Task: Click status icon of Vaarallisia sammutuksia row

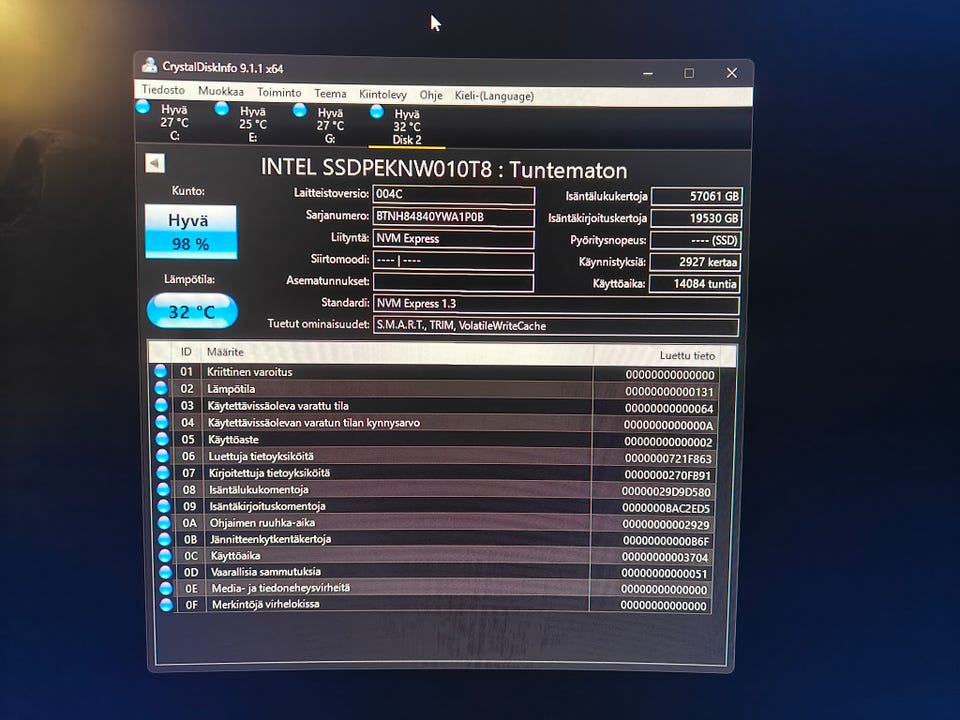Action: 165,572
